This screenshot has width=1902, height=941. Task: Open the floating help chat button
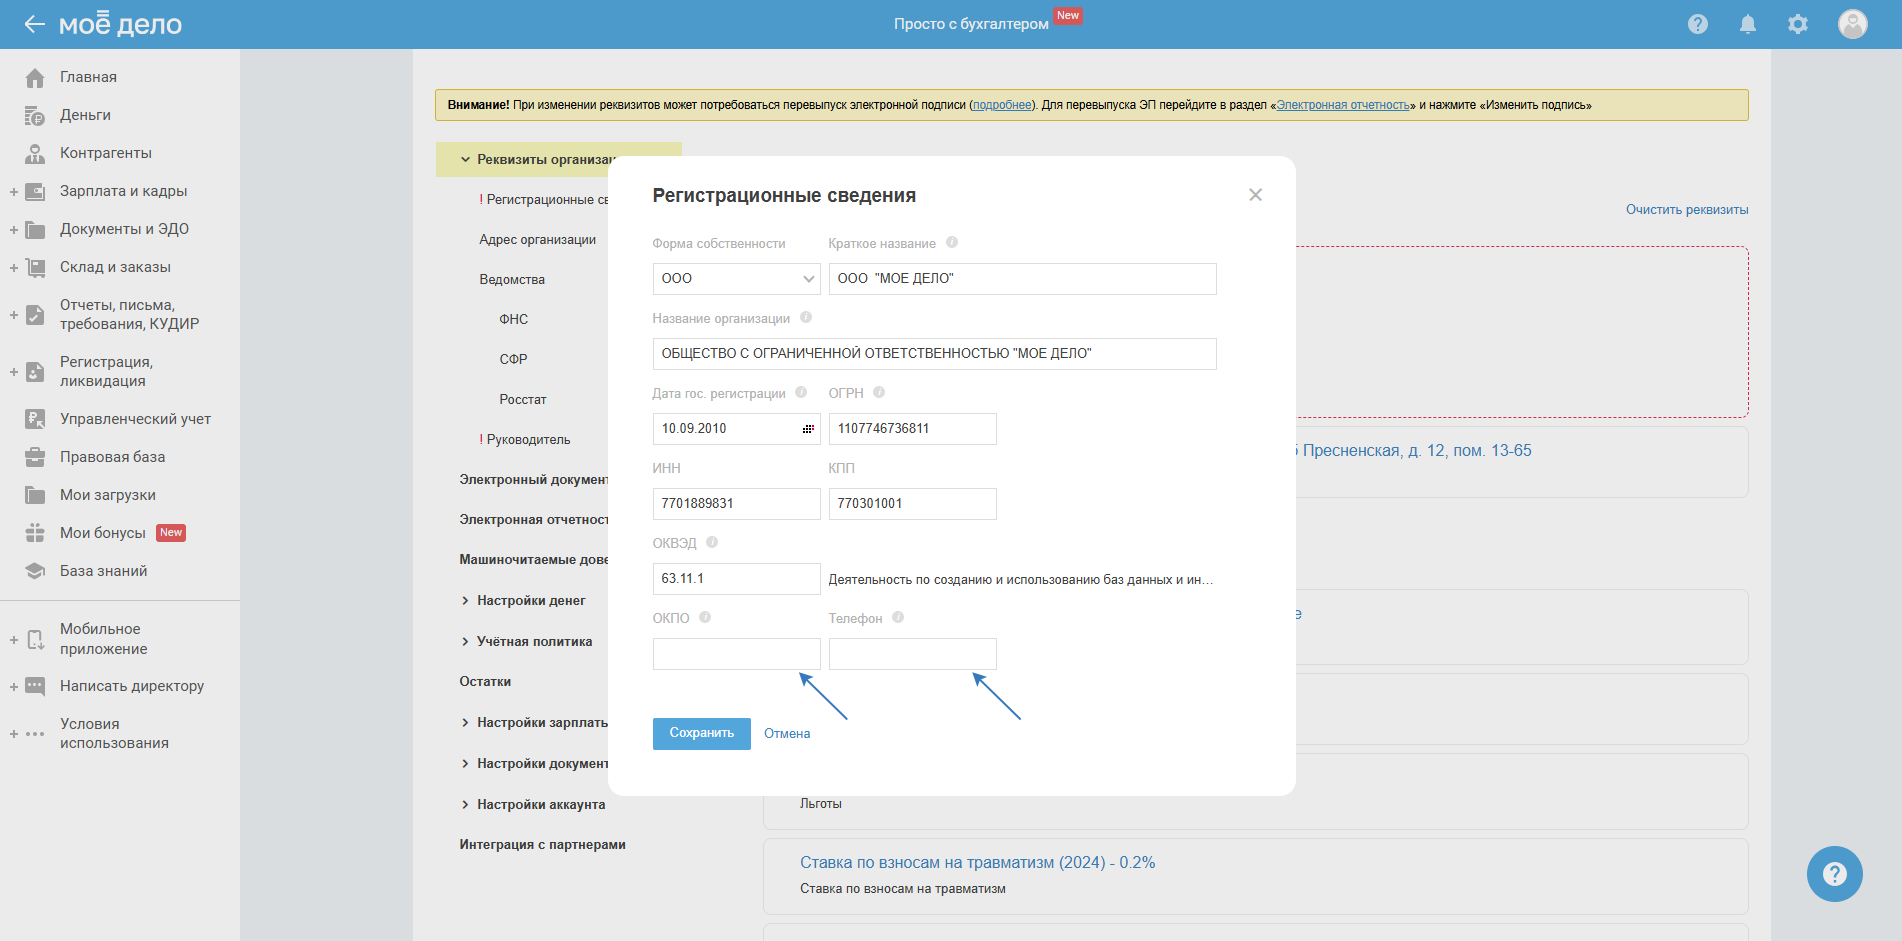(1834, 874)
